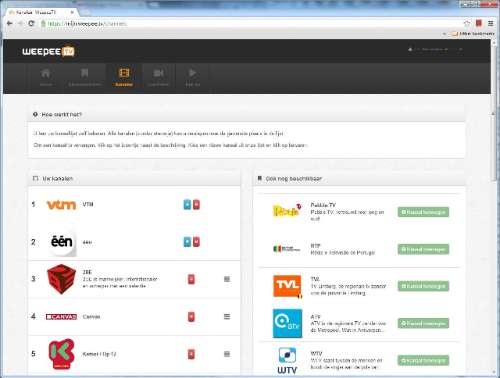Image resolution: width=500 pixels, height=378 pixels.
Task: Add the TVL channel with its green button
Action: coord(423,286)
